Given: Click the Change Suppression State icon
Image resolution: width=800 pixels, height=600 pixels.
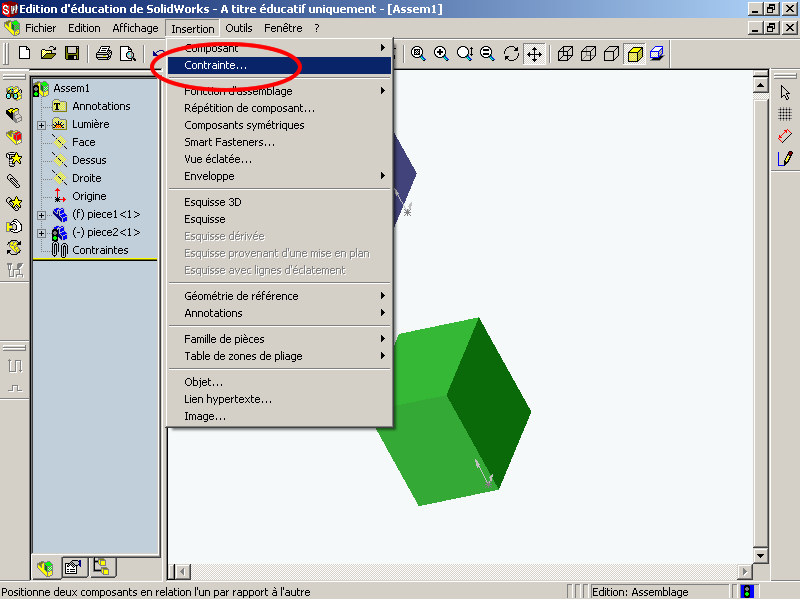Looking at the screenshot, I should click(x=14, y=137).
